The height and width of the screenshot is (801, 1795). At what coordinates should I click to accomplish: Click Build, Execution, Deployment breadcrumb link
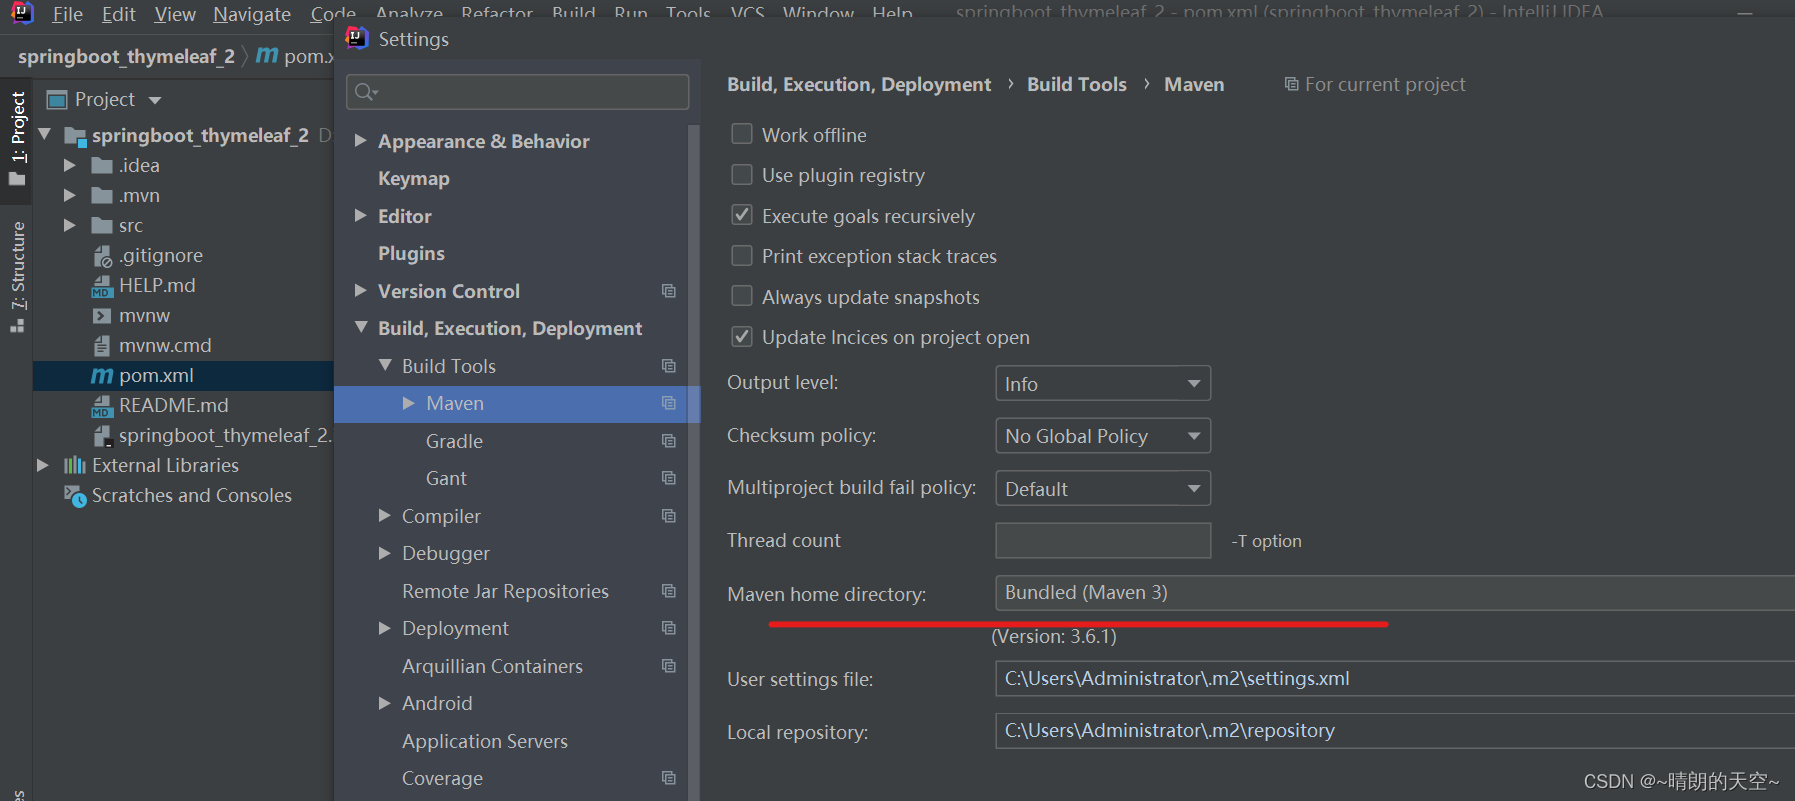point(859,85)
